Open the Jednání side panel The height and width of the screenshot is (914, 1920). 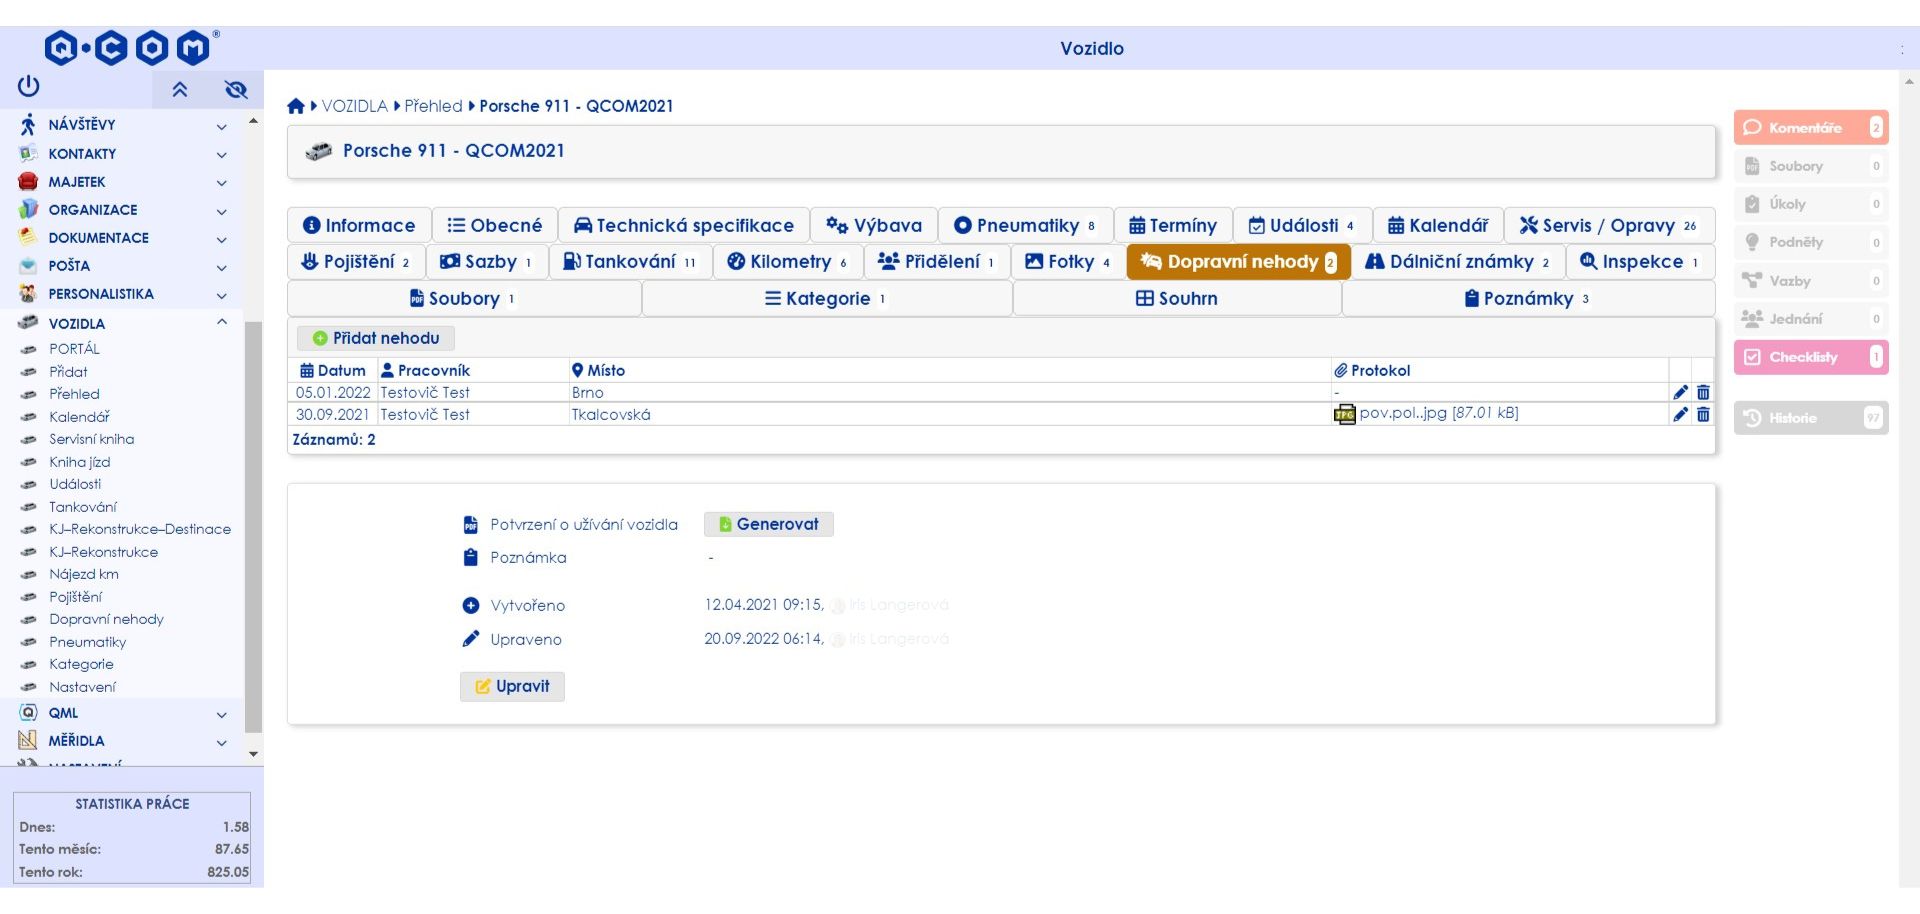click(x=1811, y=319)
